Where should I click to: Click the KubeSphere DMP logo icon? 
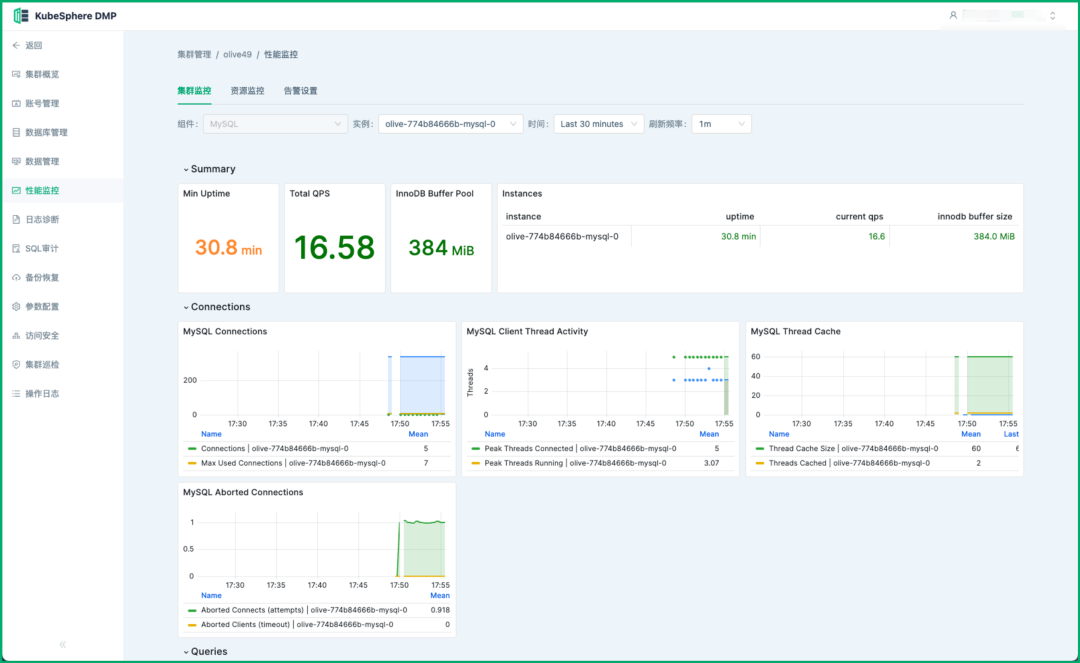point(21,16)
